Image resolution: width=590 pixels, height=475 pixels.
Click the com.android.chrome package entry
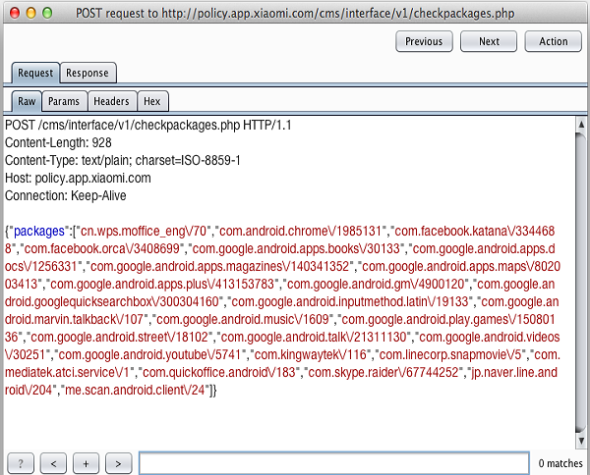[x=300, y=231]
